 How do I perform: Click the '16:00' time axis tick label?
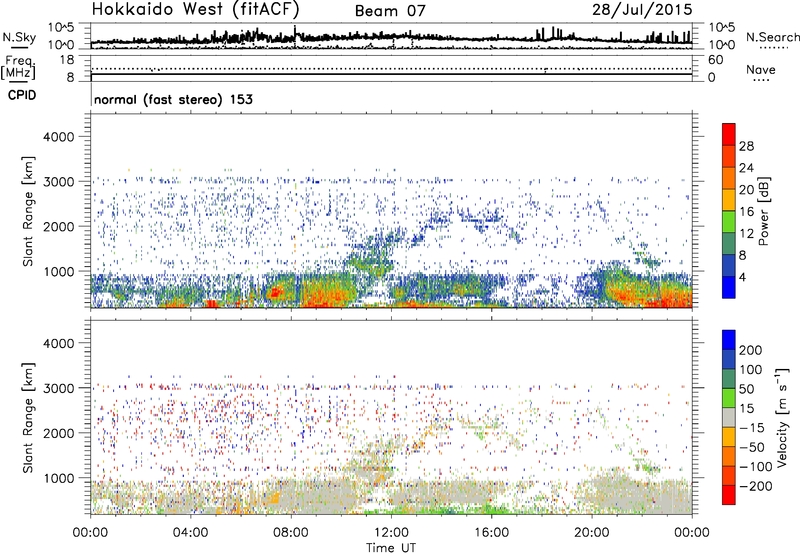click(x=491, y=533)
